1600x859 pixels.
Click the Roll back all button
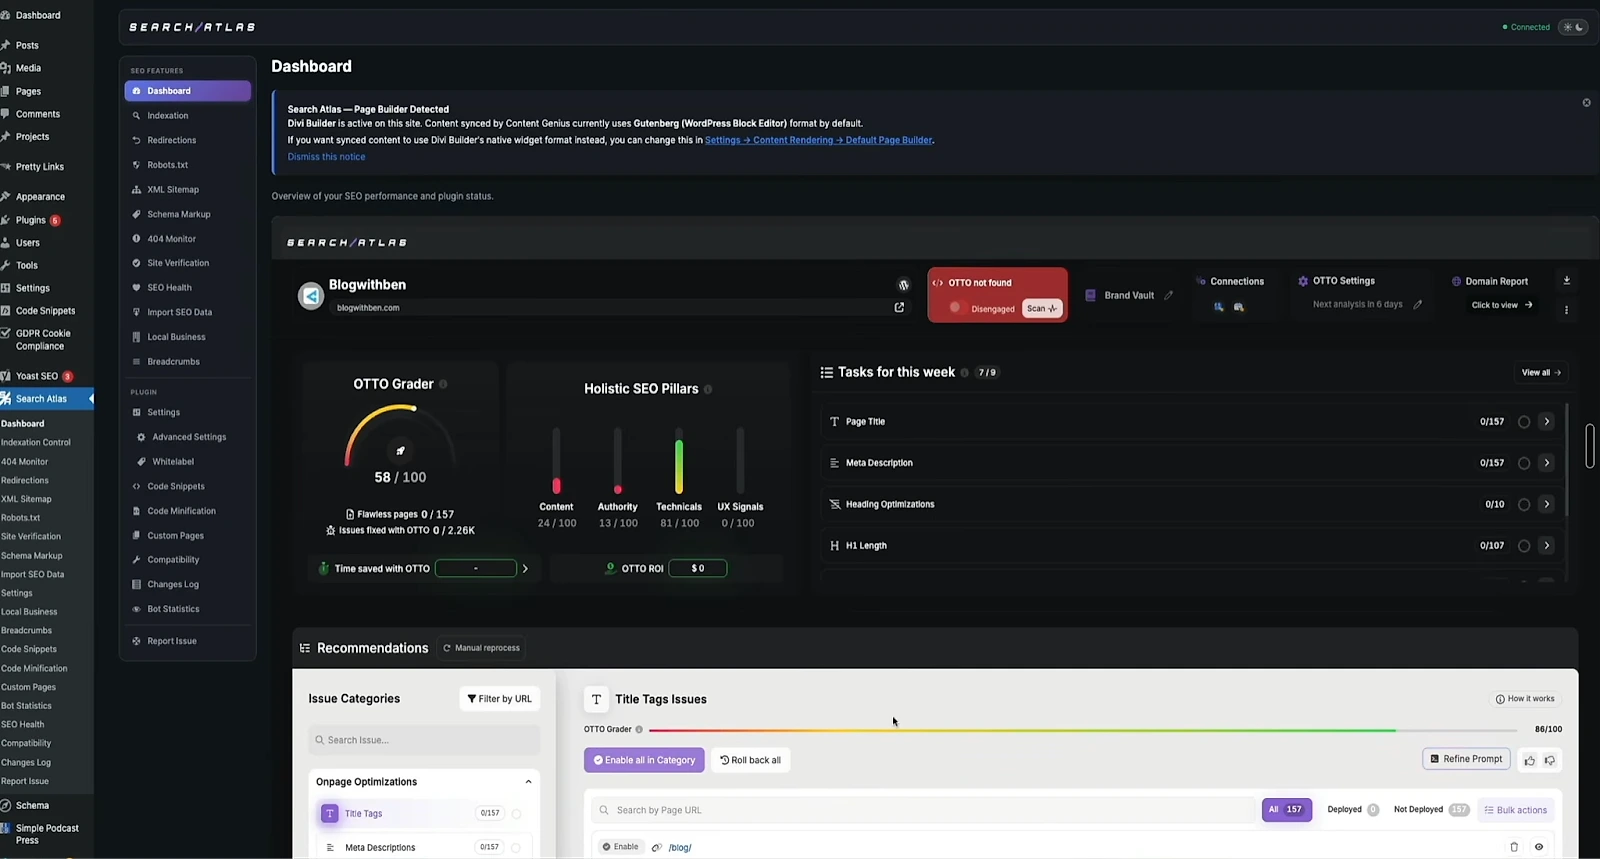pos(750,760)
